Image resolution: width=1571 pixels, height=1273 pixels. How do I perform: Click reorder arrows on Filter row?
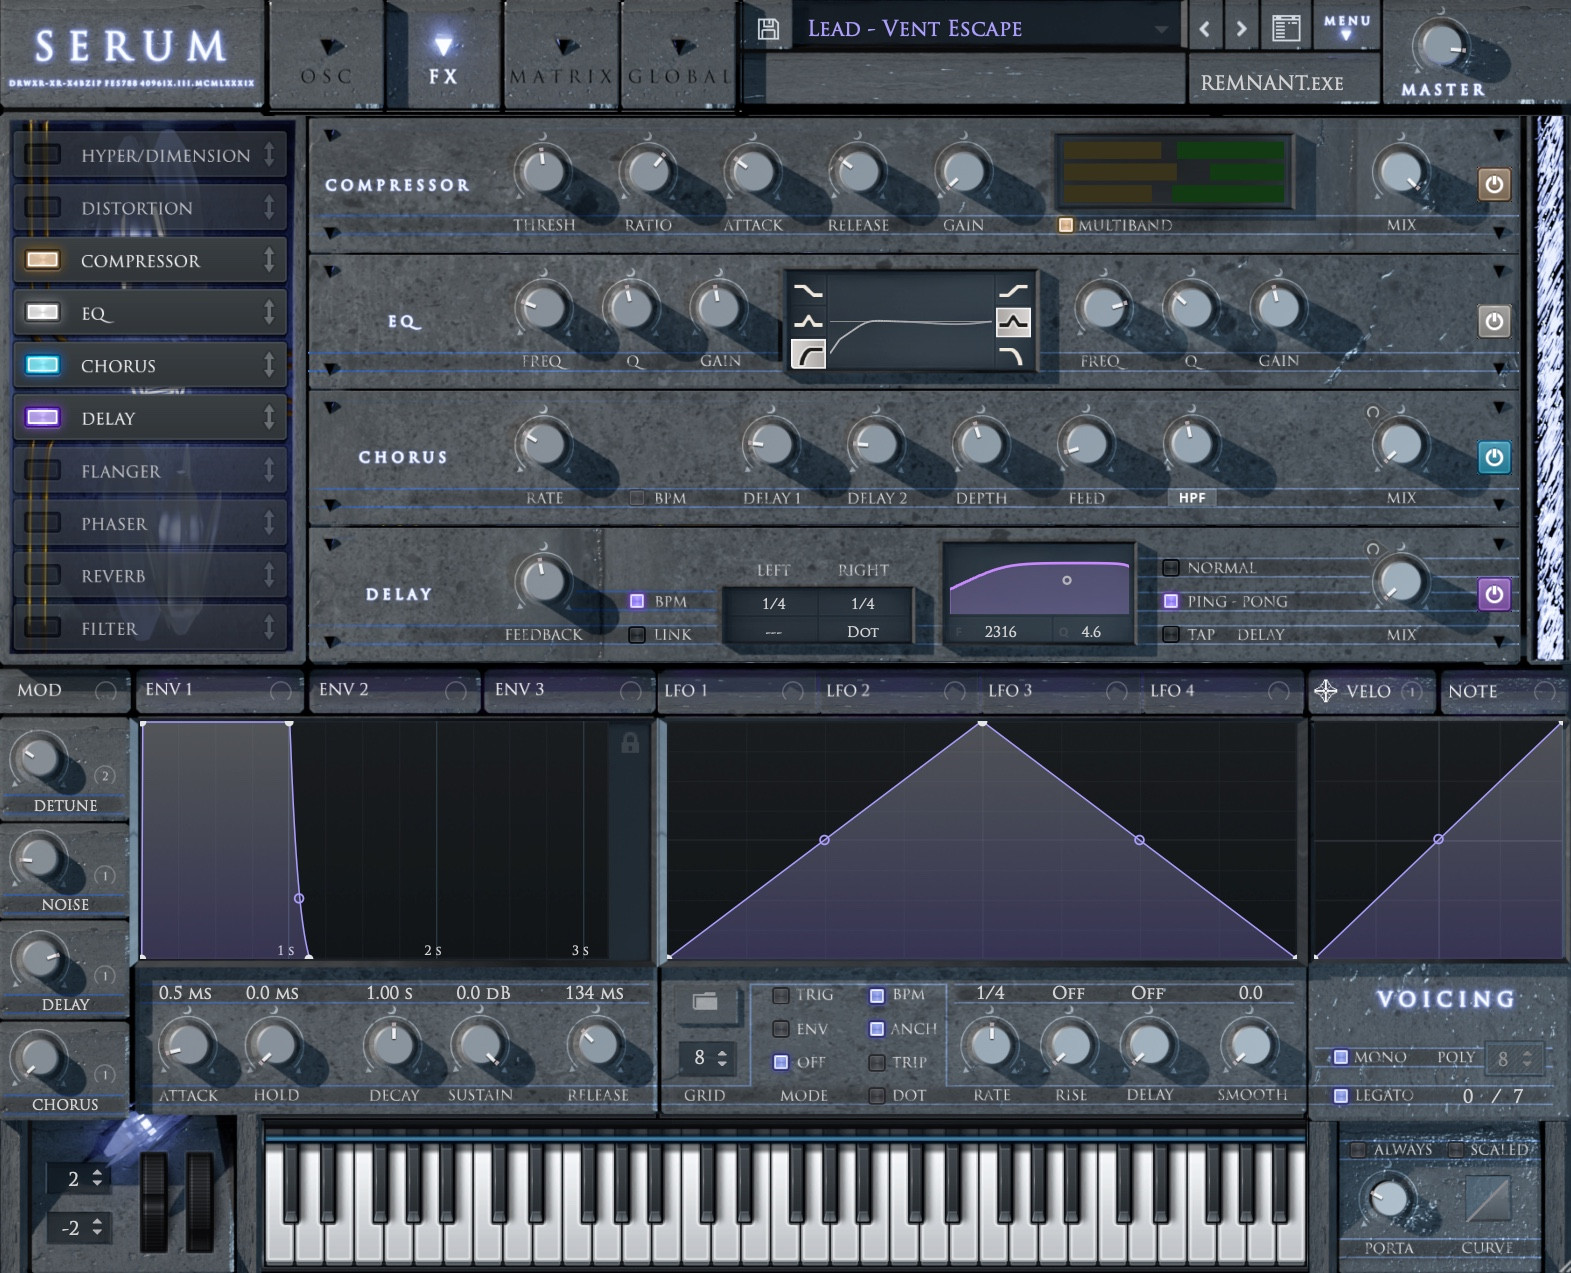(x=269, y=627)
